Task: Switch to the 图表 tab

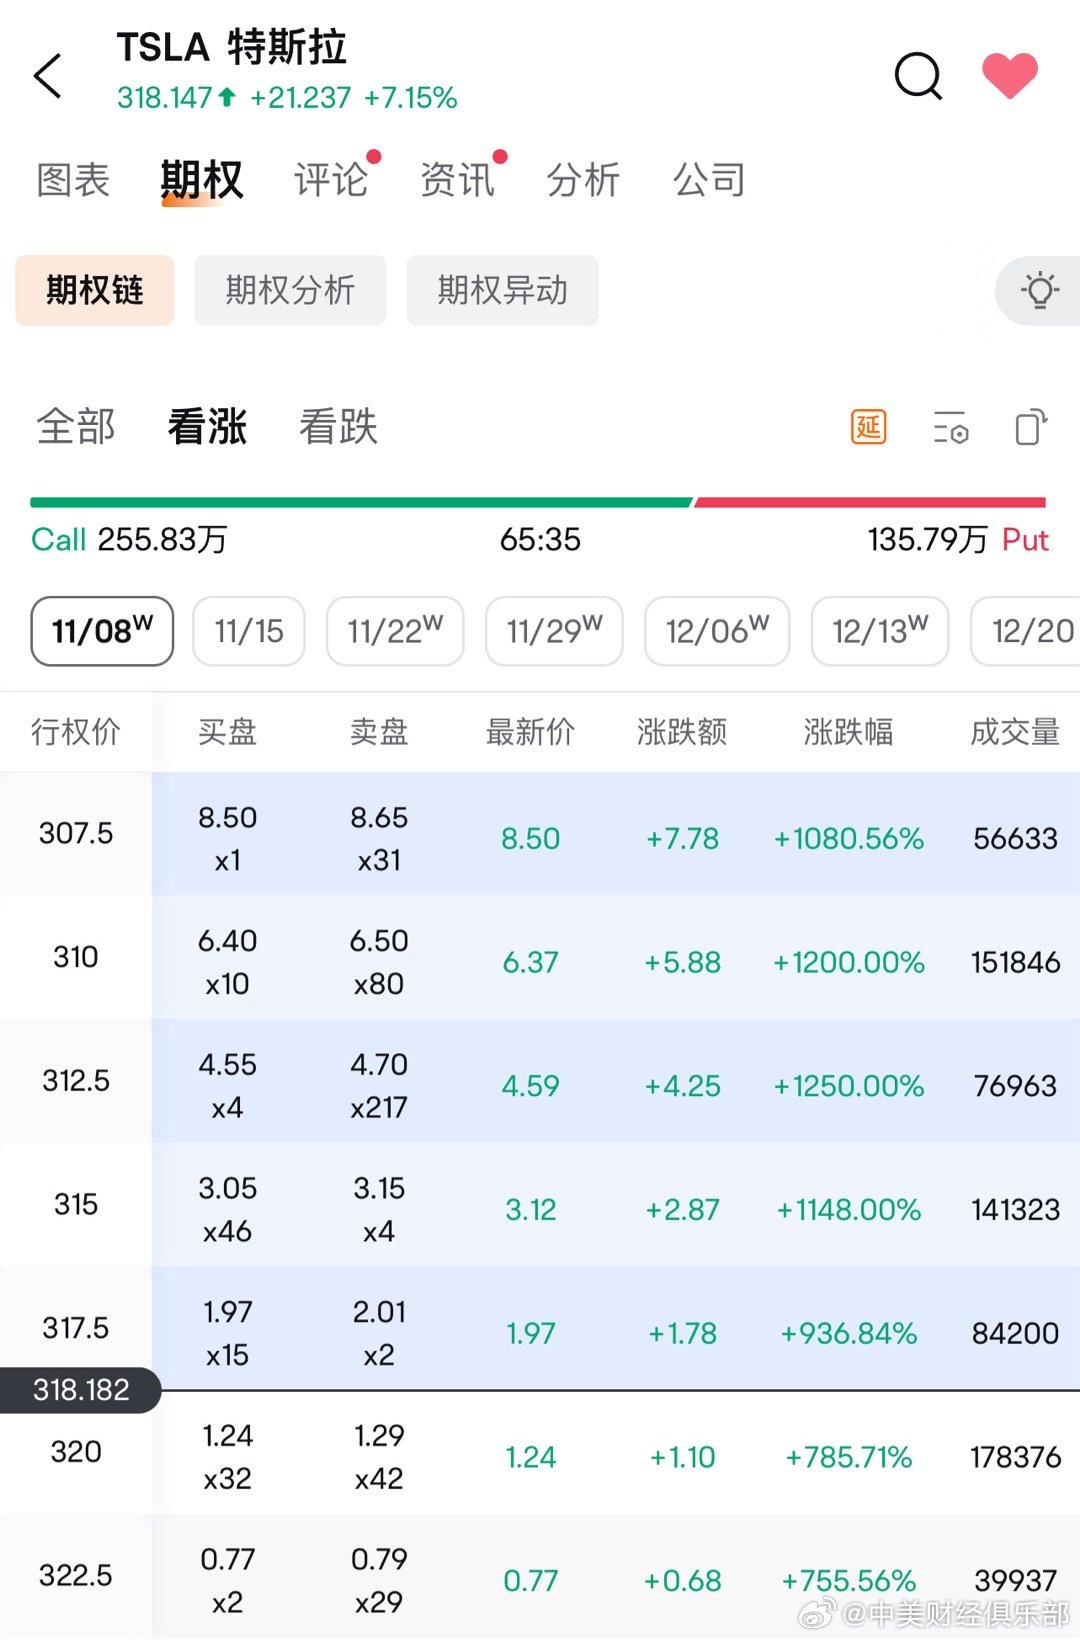Action: coord(73,181)
